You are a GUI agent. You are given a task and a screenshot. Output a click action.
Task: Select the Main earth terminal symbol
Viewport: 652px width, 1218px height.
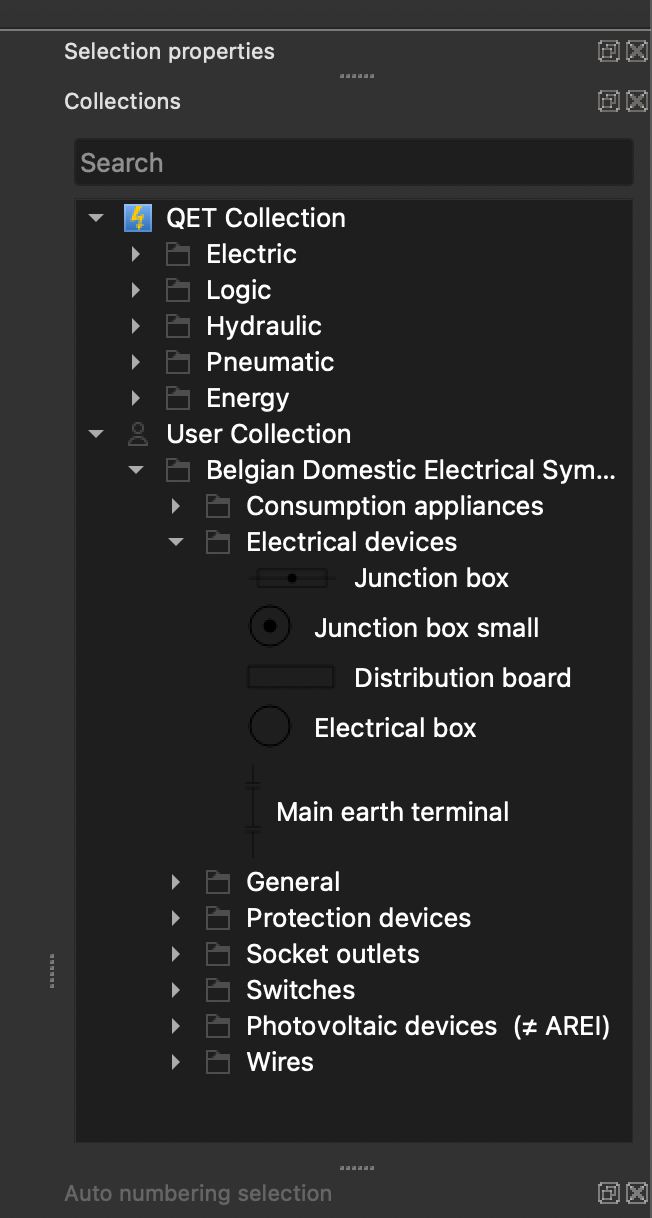[253, 811]
